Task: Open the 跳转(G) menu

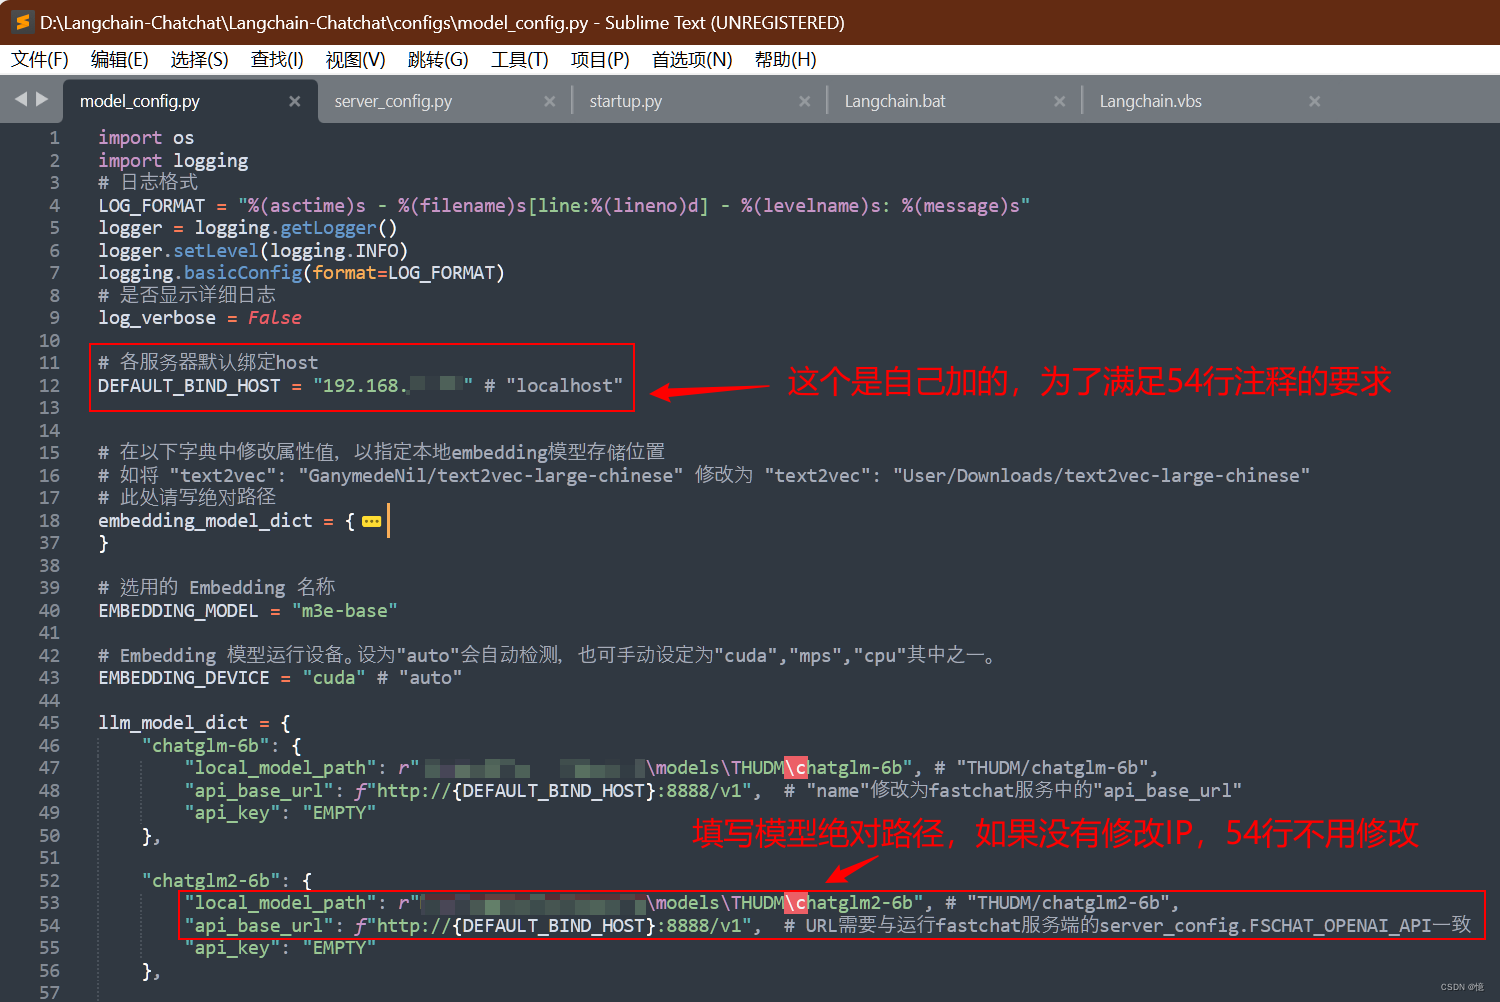Action: (x=438, y=60)
